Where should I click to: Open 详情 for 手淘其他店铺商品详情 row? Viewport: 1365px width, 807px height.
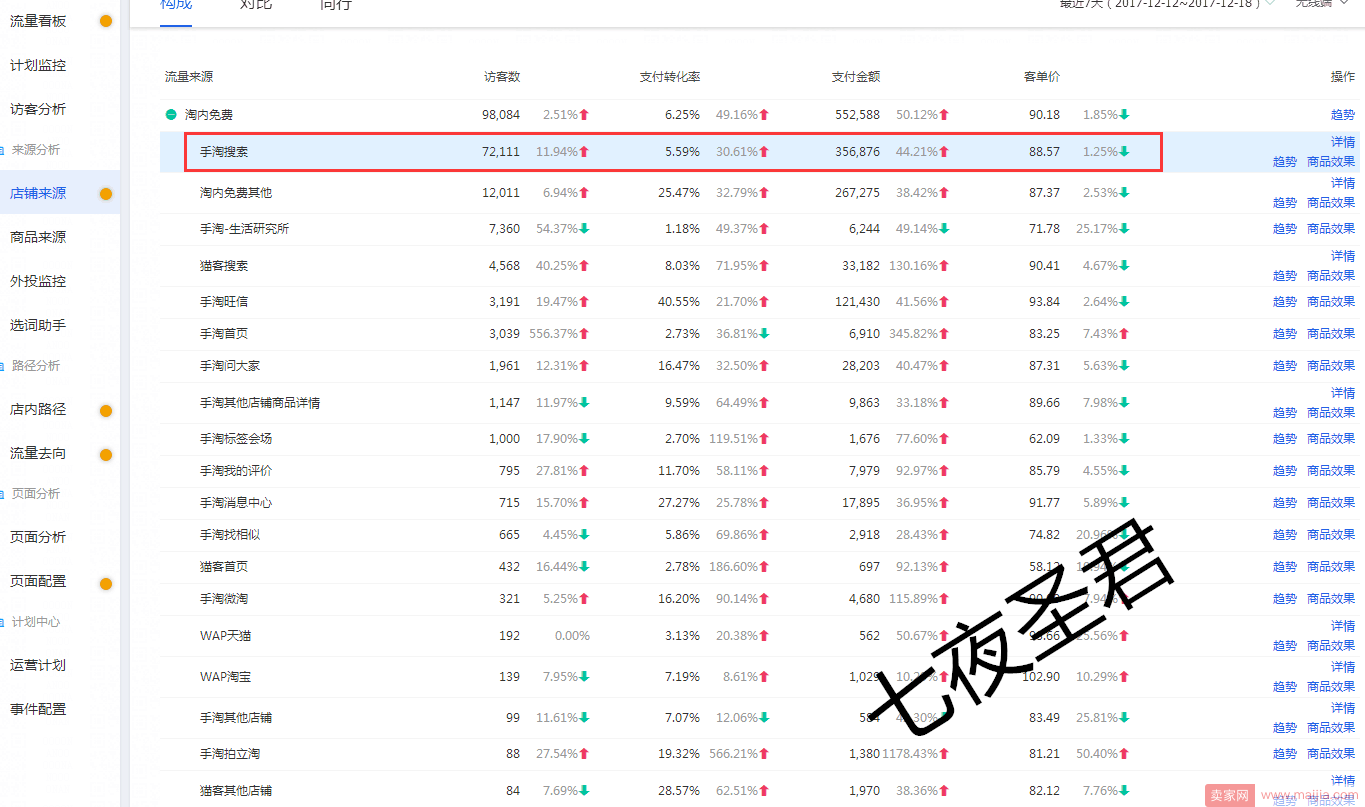pyautogui.click(x=1343, y=393)
